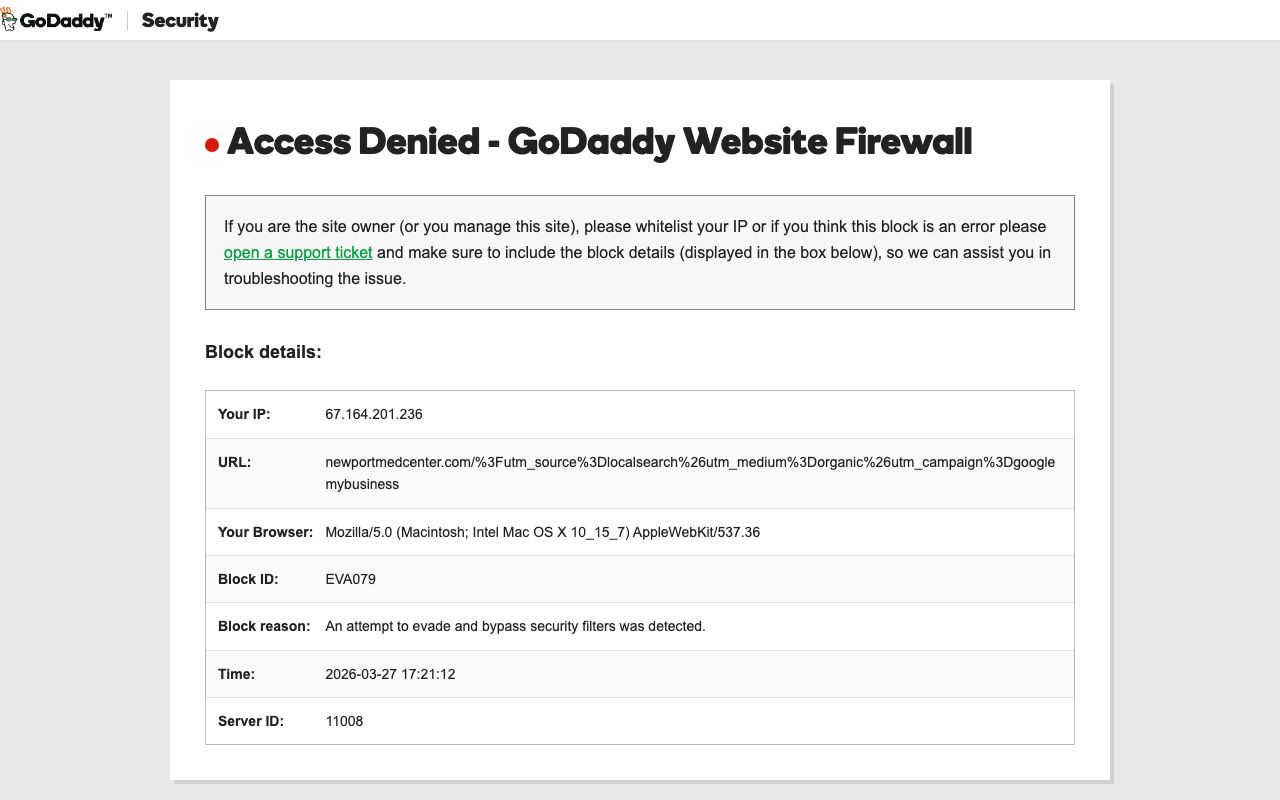
Task: Click the GoDaddy wordmark in header
Action: [66, 21]
